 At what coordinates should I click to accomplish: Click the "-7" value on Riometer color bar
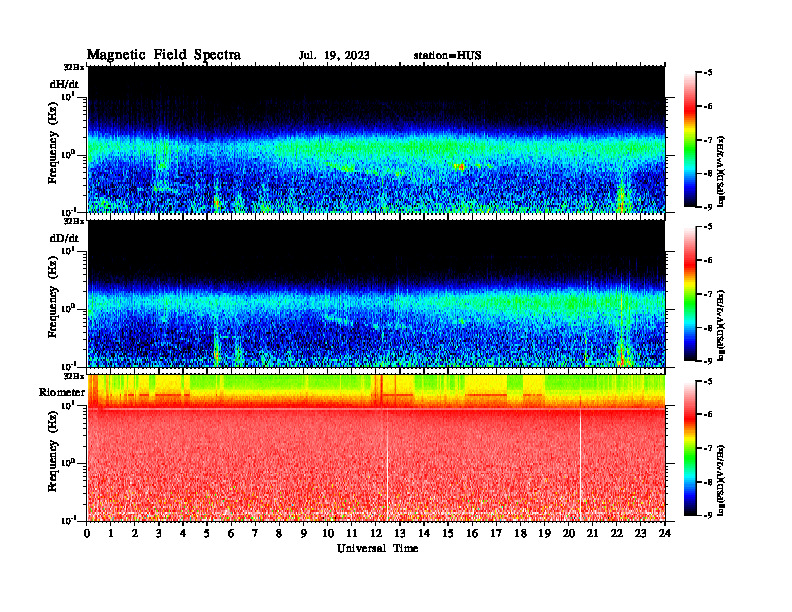(708, 448)
